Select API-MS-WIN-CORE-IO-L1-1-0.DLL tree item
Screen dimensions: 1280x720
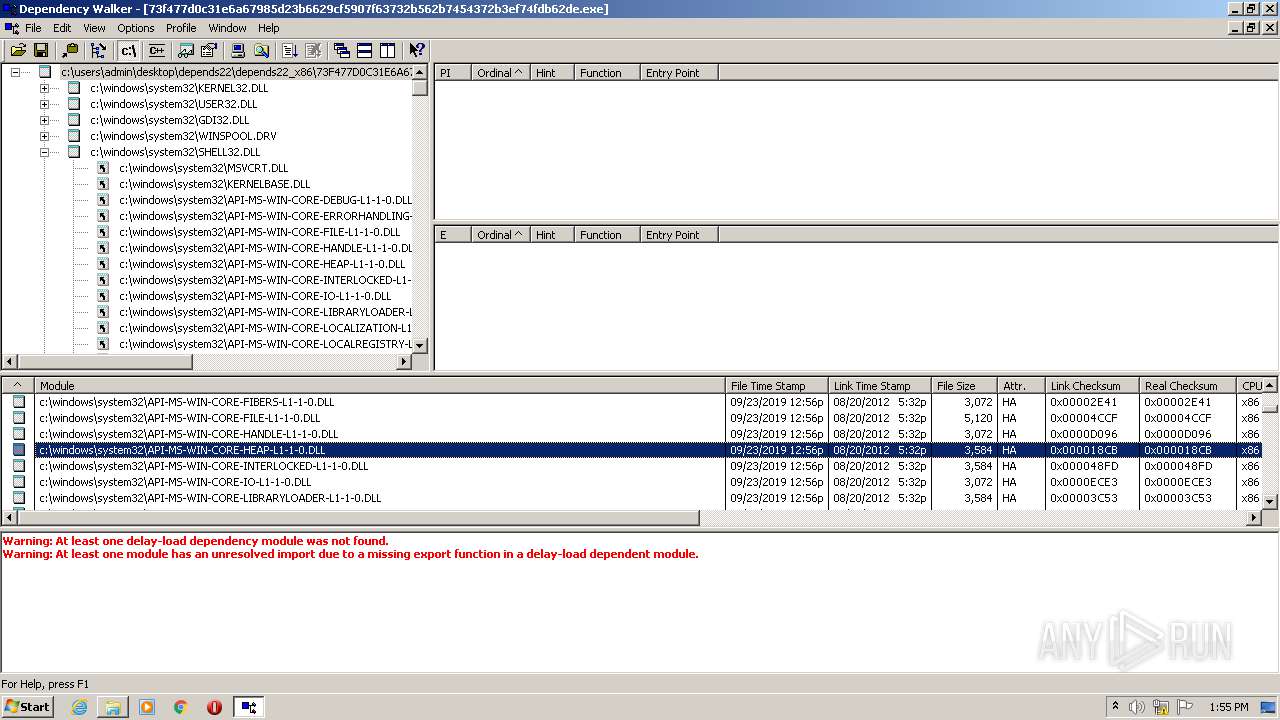pyautogui.click(x=255, y=296)
